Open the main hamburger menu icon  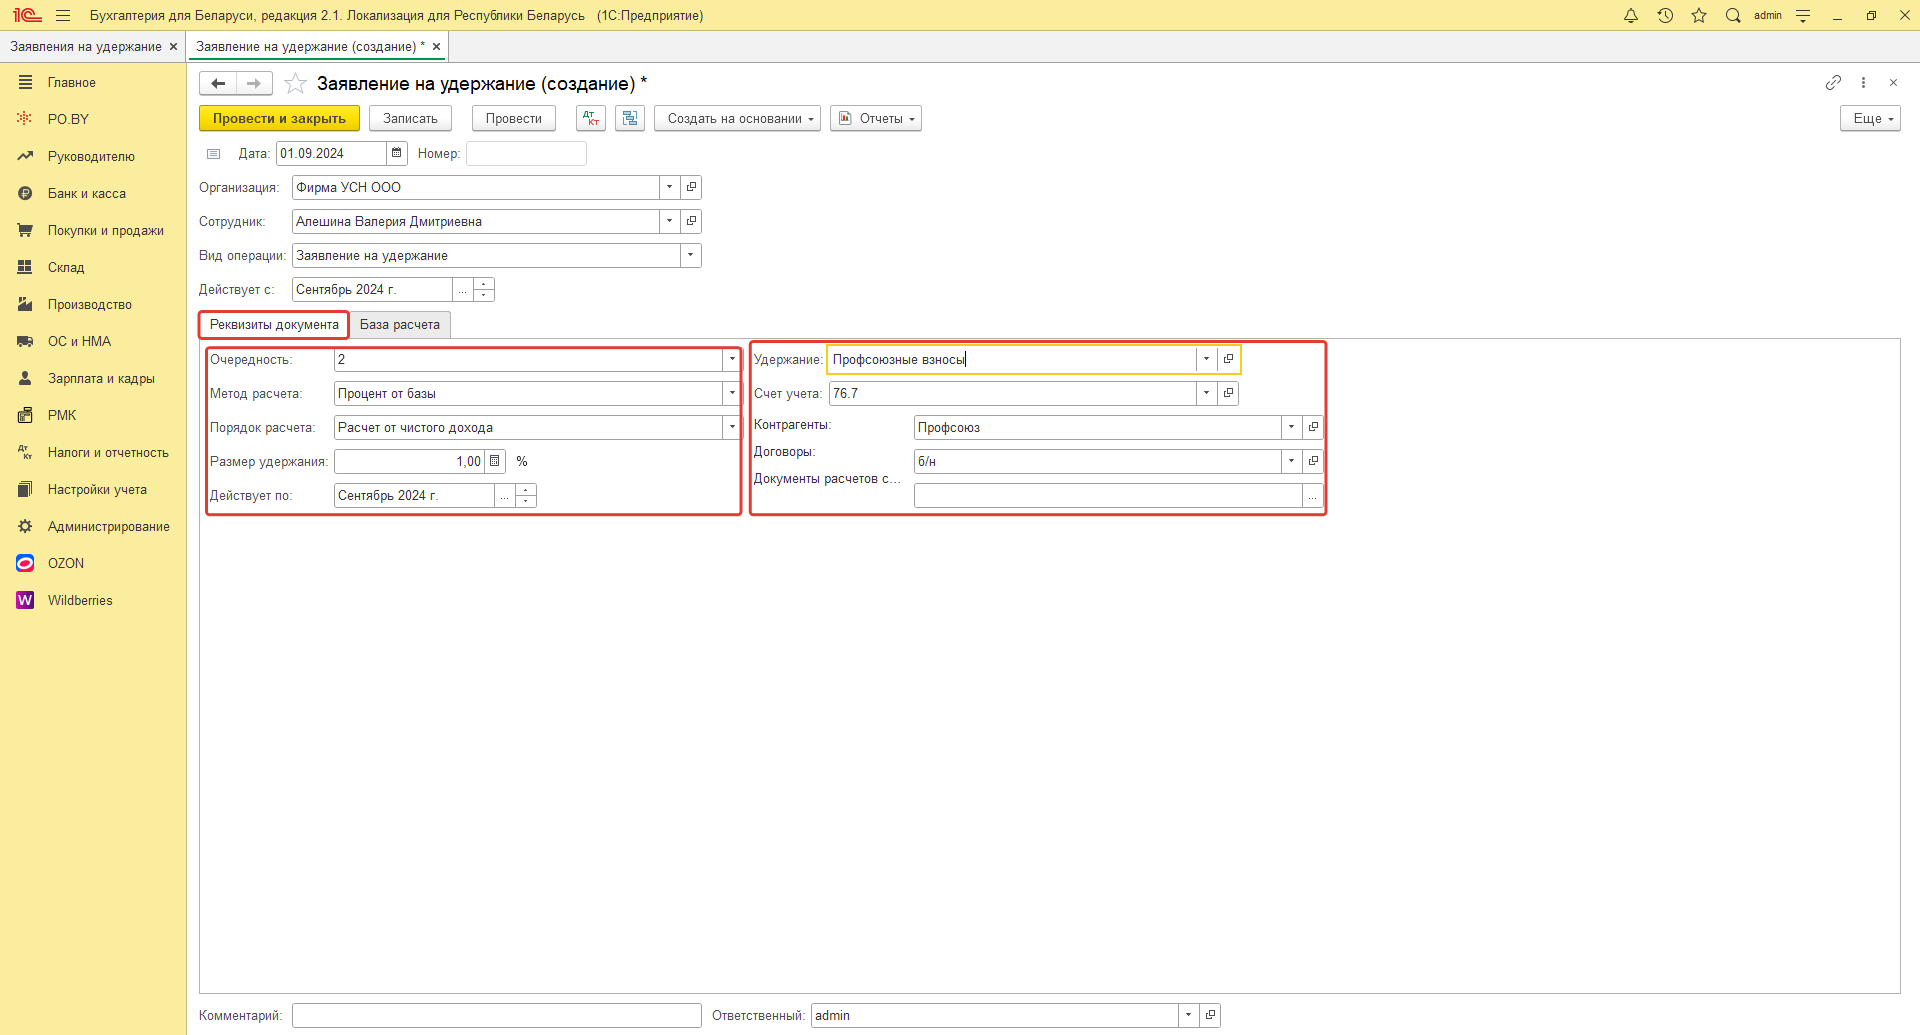point(63,15)
